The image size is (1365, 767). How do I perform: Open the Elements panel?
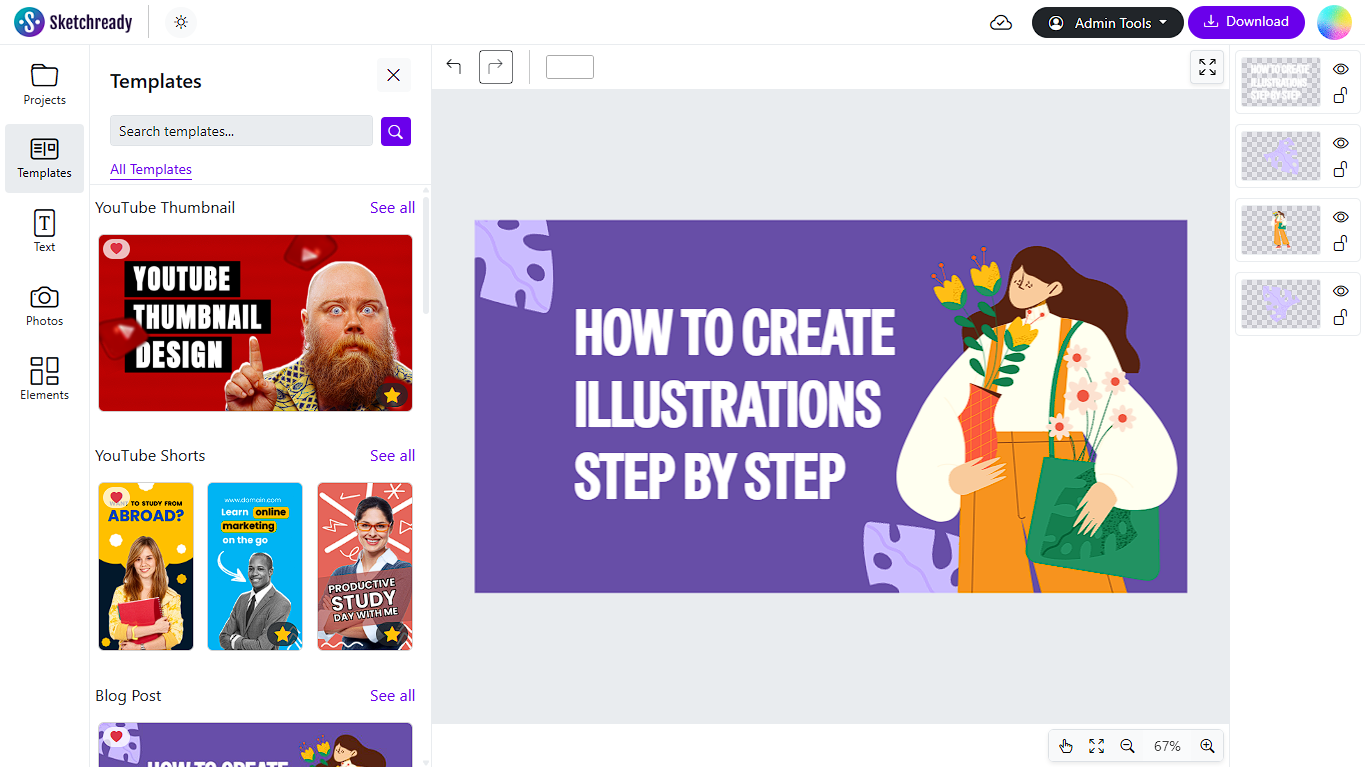[x=44, y=379]
